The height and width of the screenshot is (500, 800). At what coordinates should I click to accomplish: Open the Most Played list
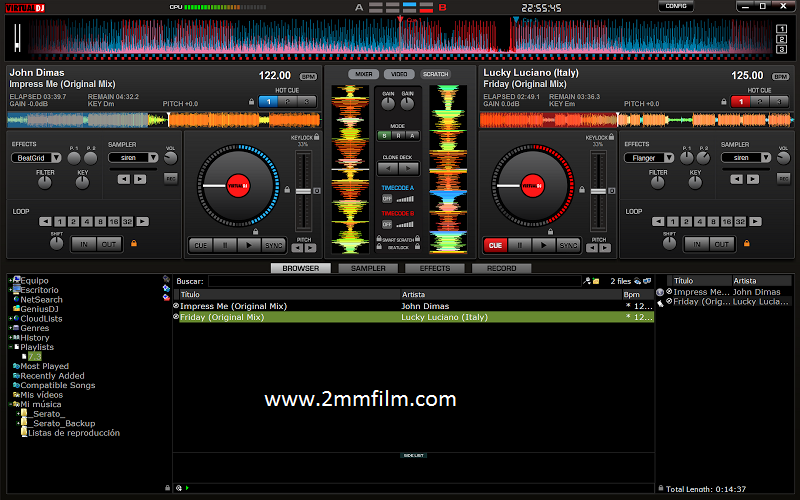(x=44, y=366)
